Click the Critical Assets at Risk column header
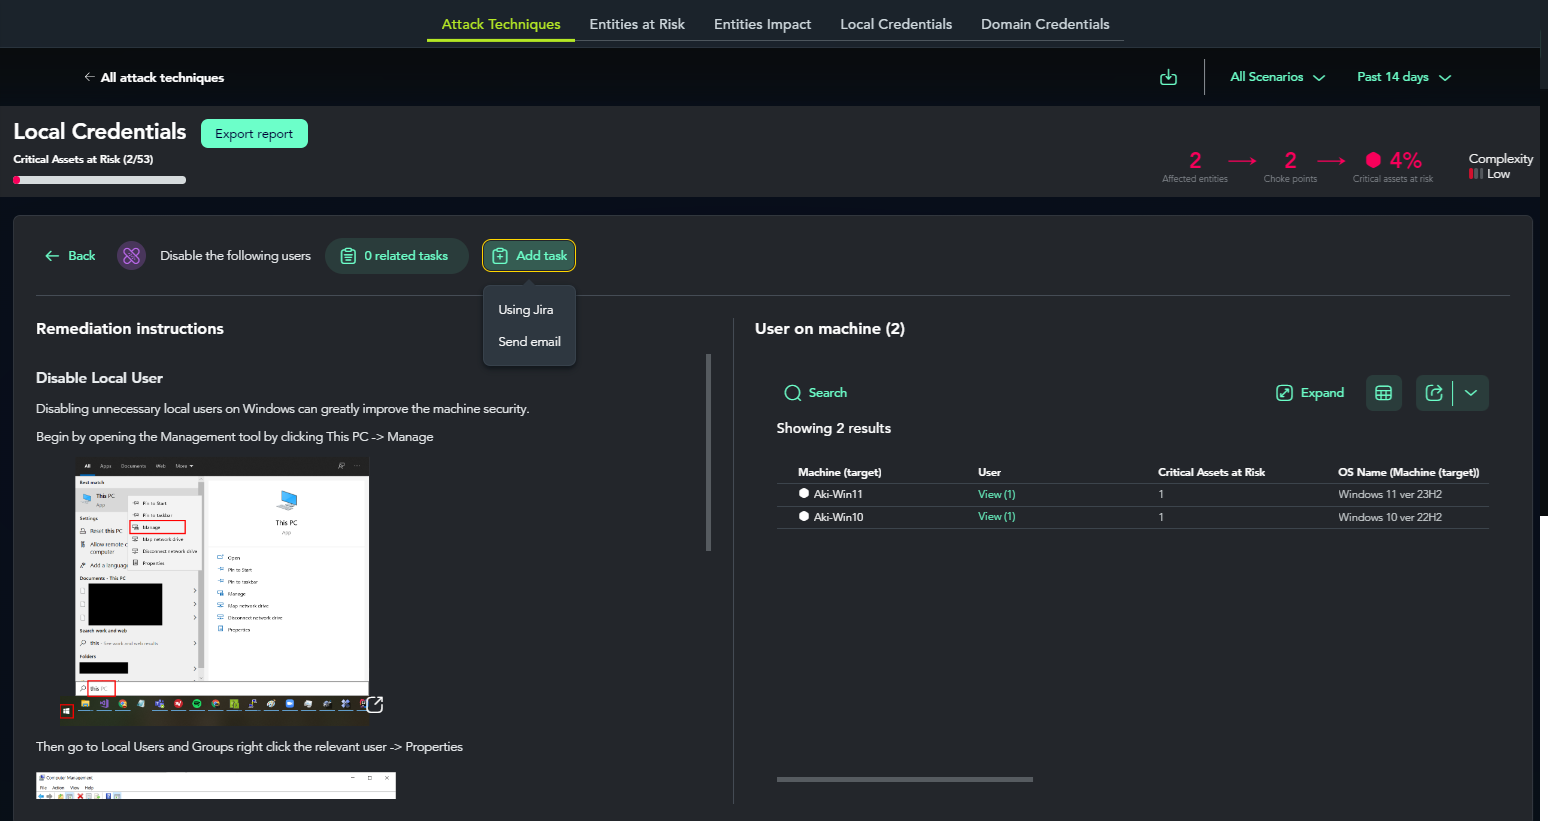 coord(1211,472)
